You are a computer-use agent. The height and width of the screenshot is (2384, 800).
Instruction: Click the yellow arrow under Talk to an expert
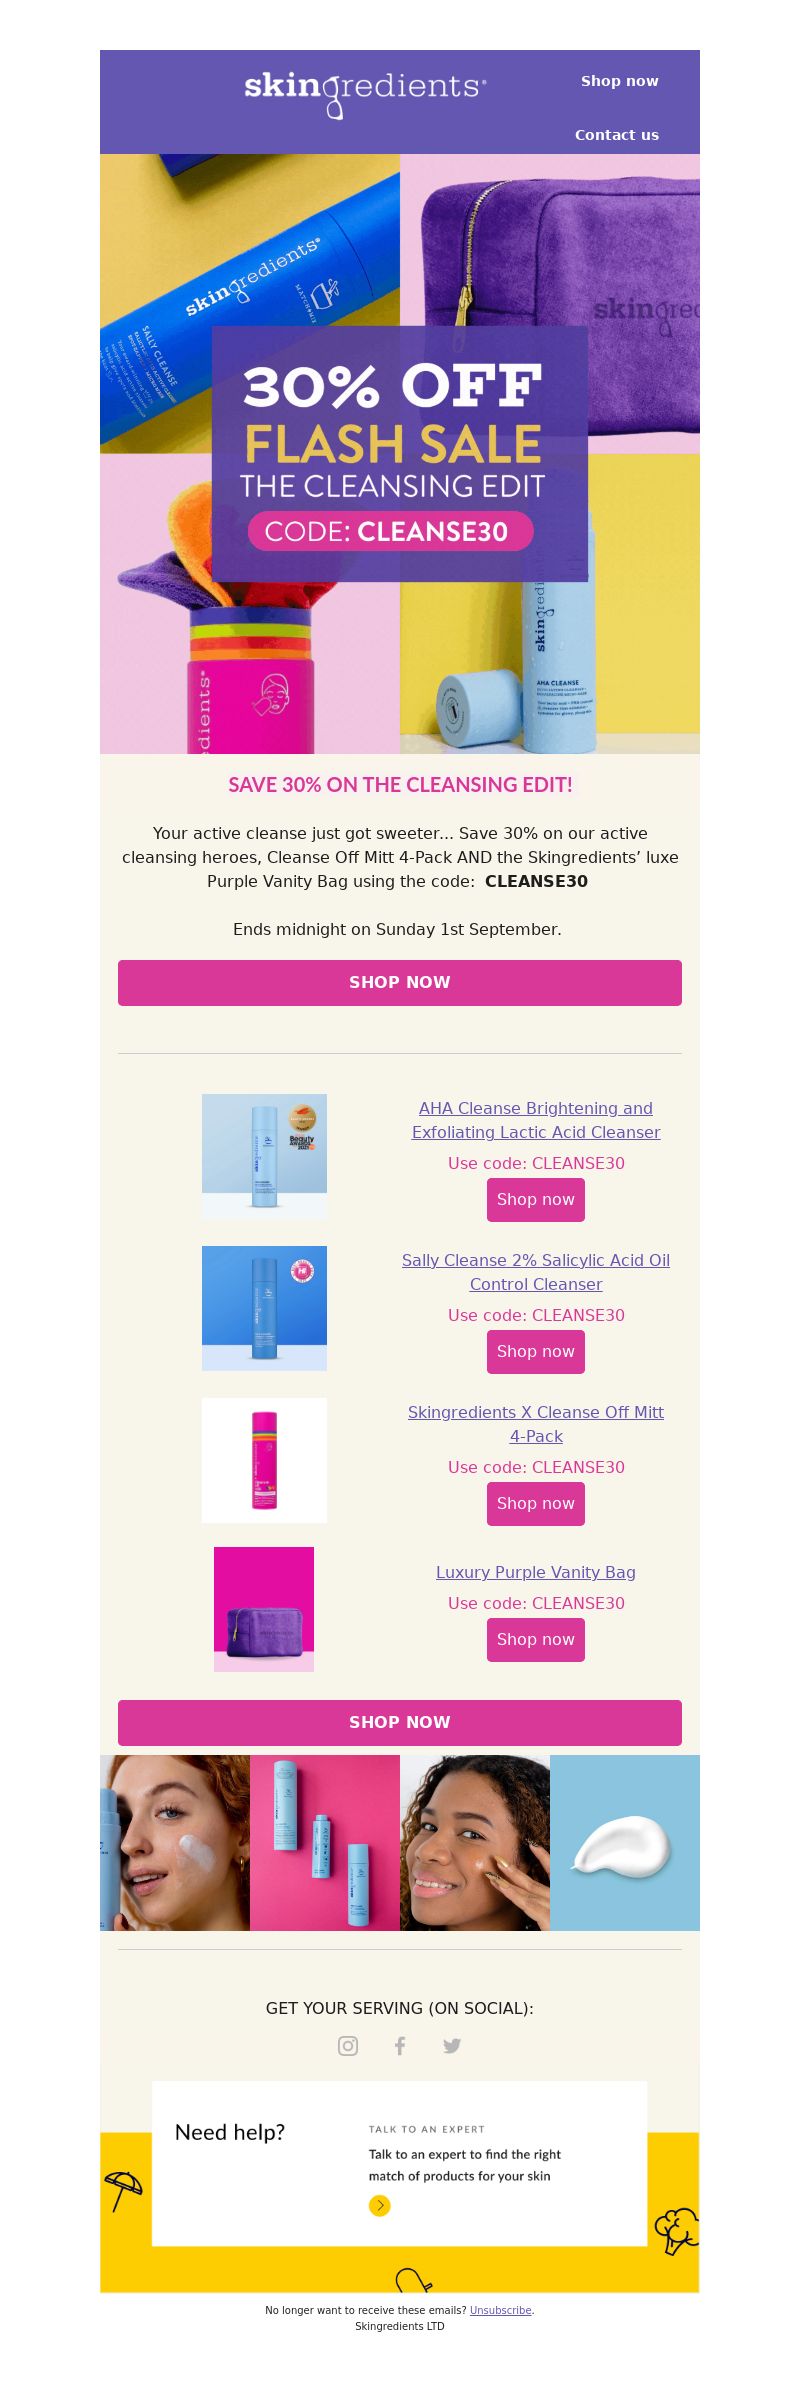pyautogui.click(x=379, y=2205)
